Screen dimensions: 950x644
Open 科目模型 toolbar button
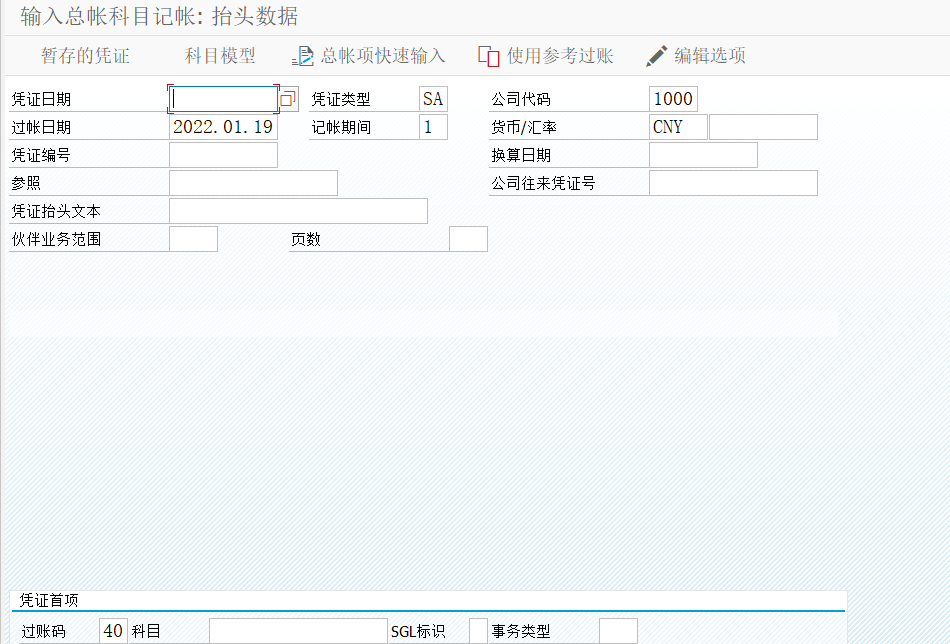click(x=220, y=56)
